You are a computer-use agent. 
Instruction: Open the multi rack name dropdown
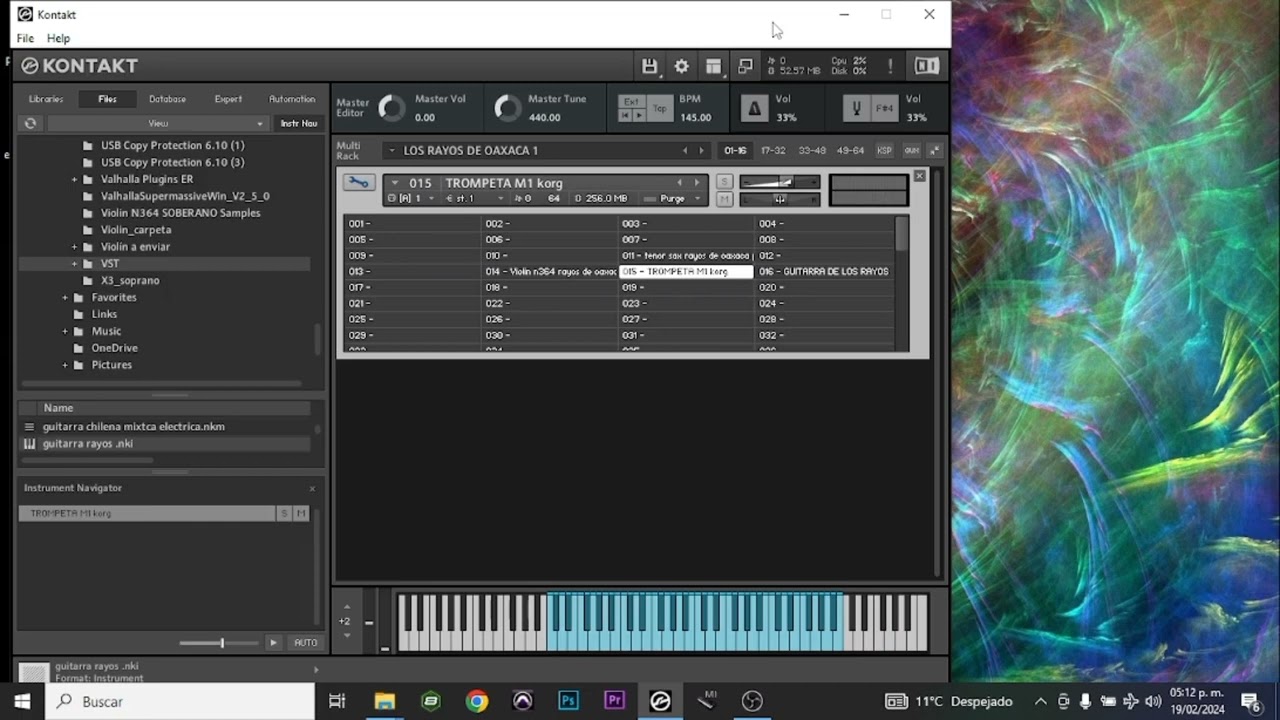coord(390,151)
